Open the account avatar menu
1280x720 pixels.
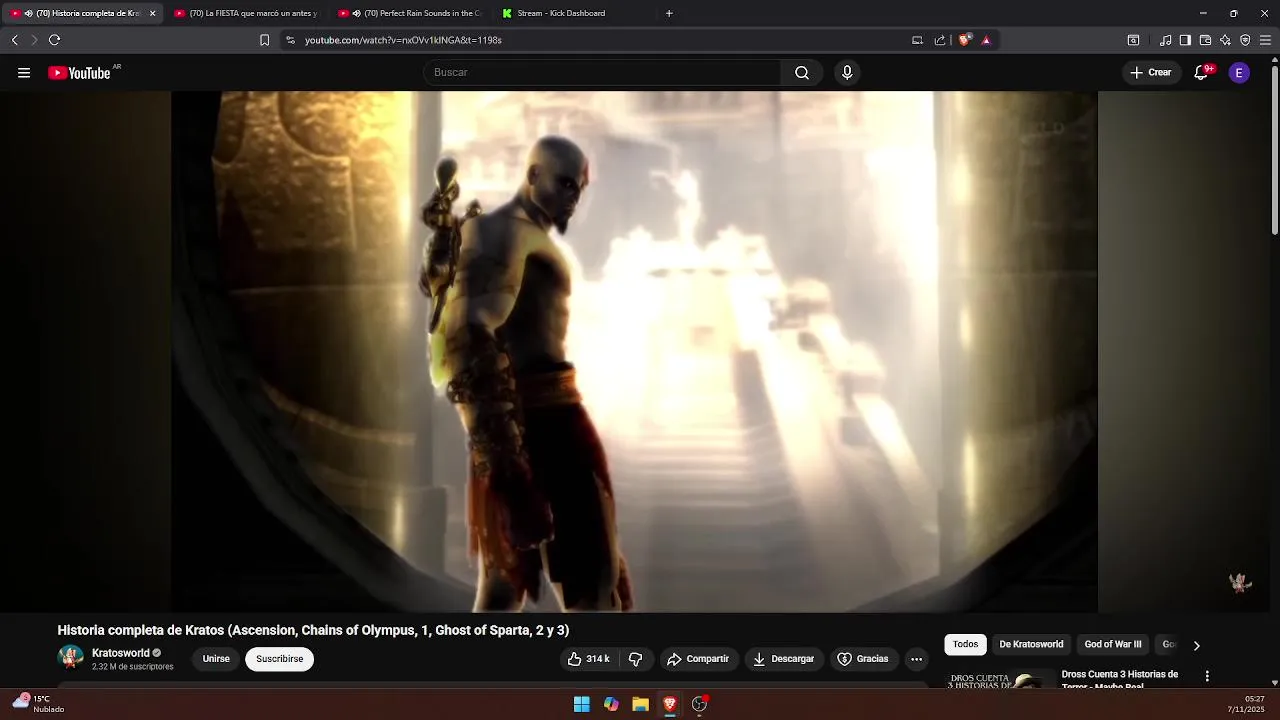pyautogui.click(x=1239, y=72)
